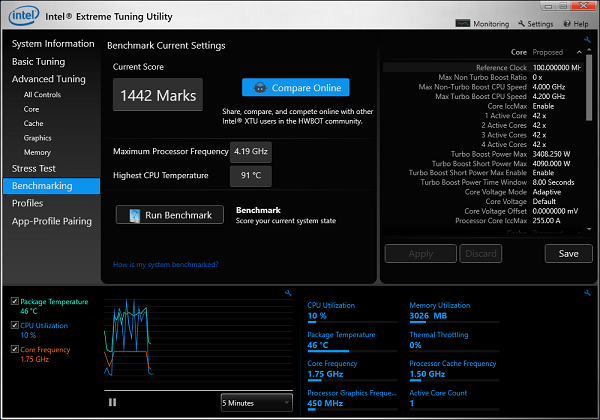Toggle the Package Temperature checkbox
Viewport: 600px width, 420px height.
(x=15, y=301)
